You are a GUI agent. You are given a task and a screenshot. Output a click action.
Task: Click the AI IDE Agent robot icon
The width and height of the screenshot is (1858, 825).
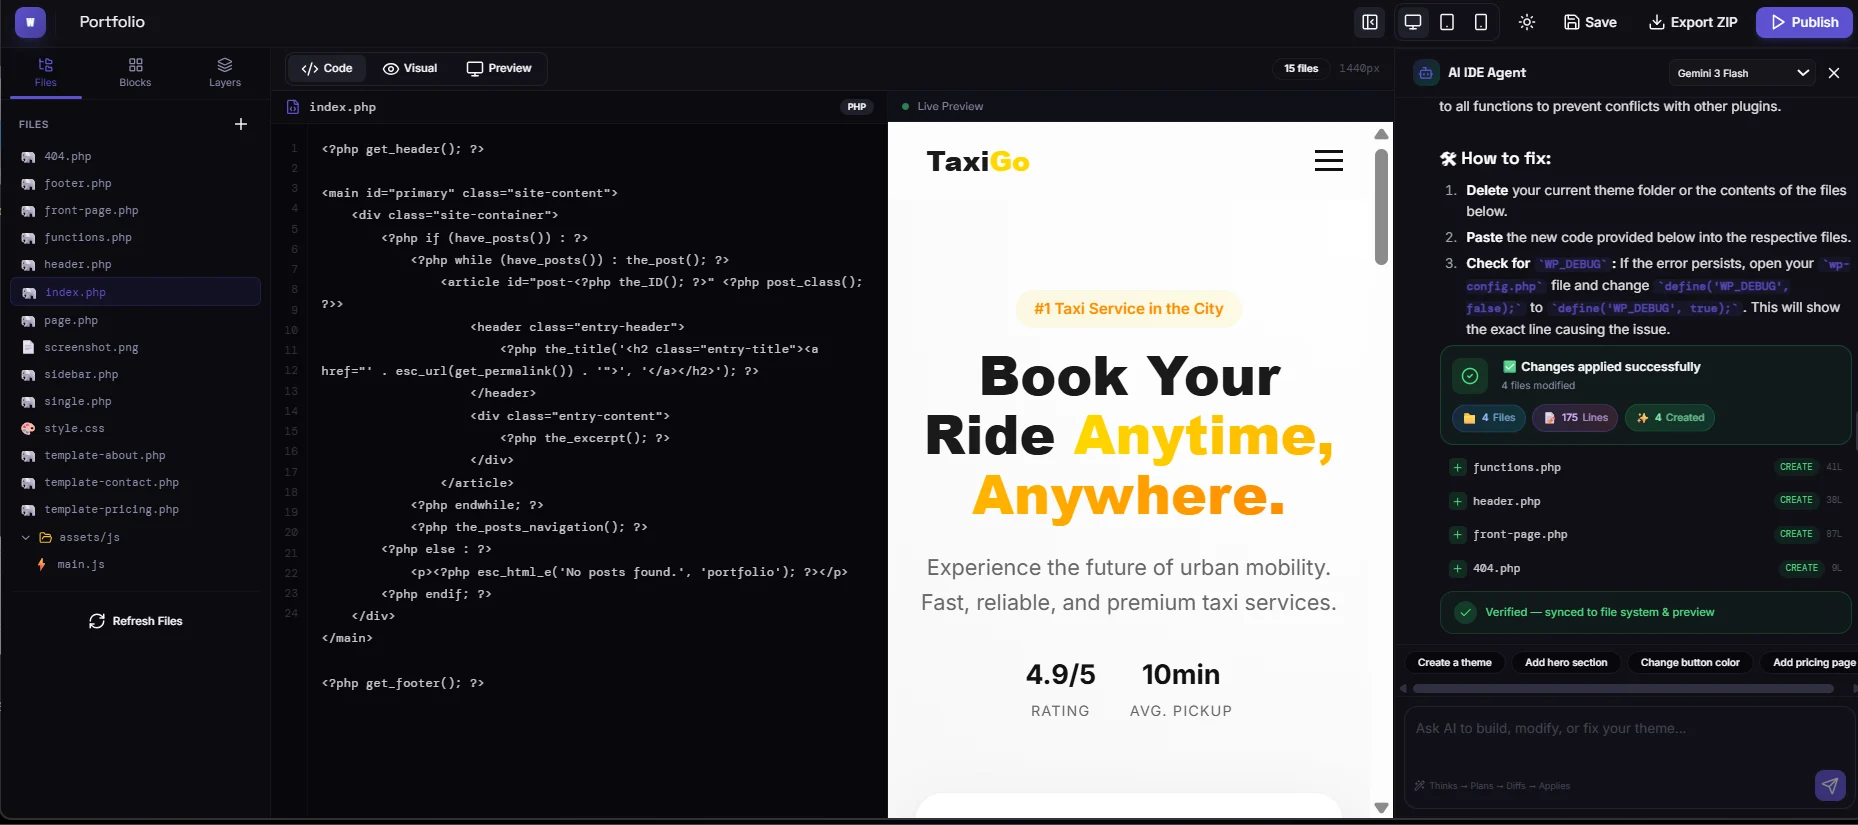click(1426, 73)
